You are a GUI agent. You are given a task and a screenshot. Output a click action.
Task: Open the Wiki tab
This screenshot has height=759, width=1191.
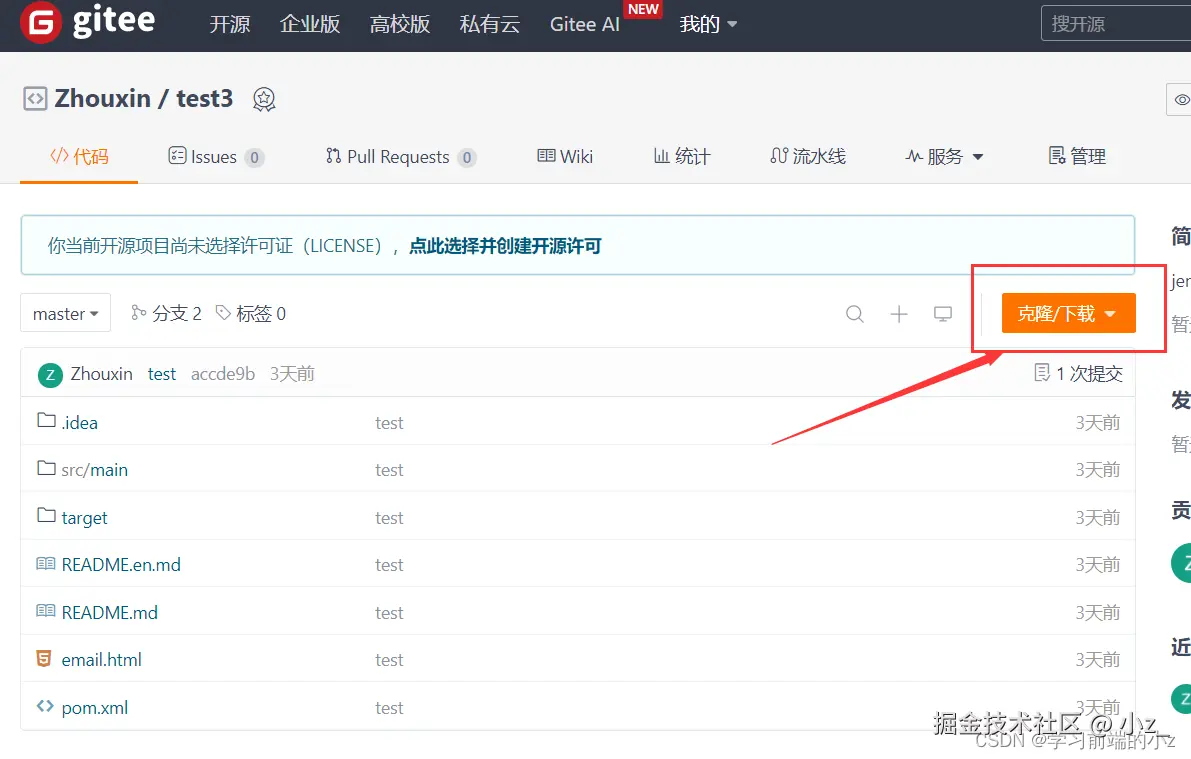pos(565,157)
